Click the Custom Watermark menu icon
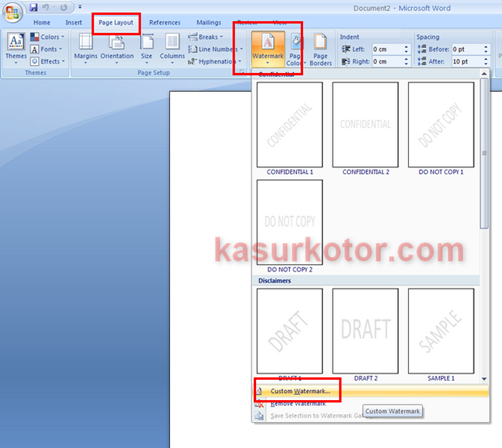 pos(259,391)
